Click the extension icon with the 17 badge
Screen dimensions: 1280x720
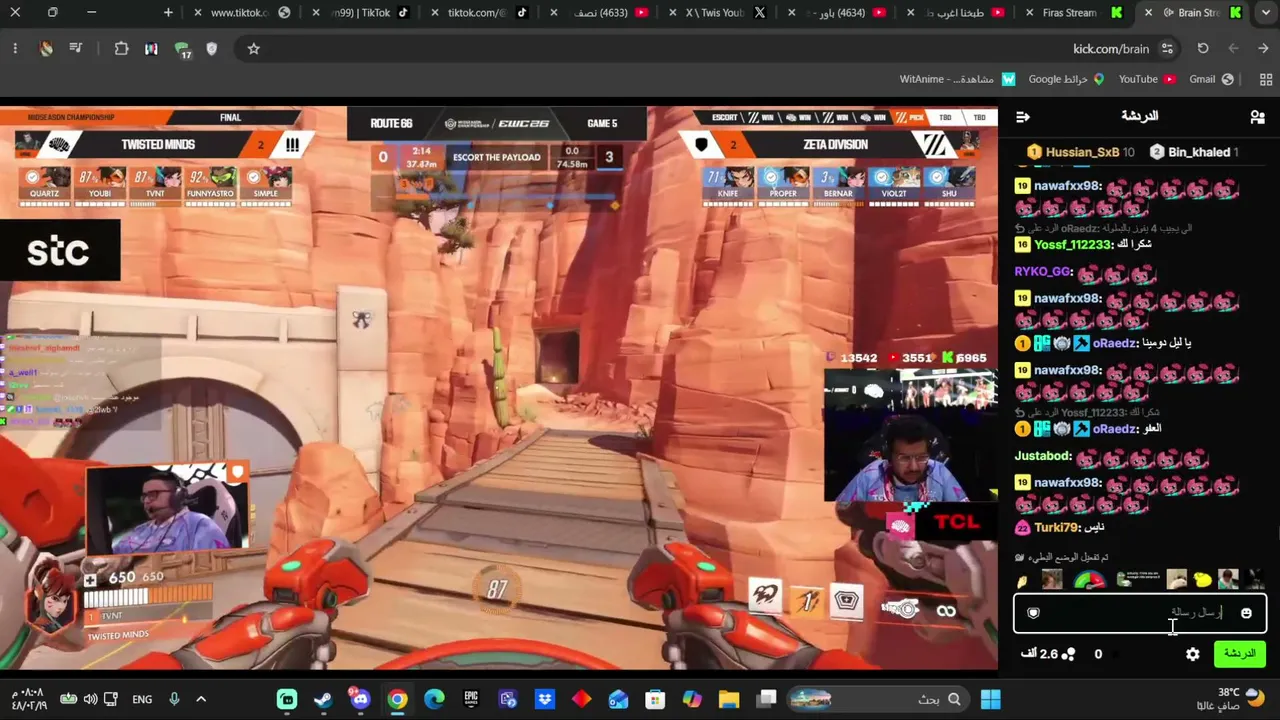pyautogui.click(x=182, y=49)
